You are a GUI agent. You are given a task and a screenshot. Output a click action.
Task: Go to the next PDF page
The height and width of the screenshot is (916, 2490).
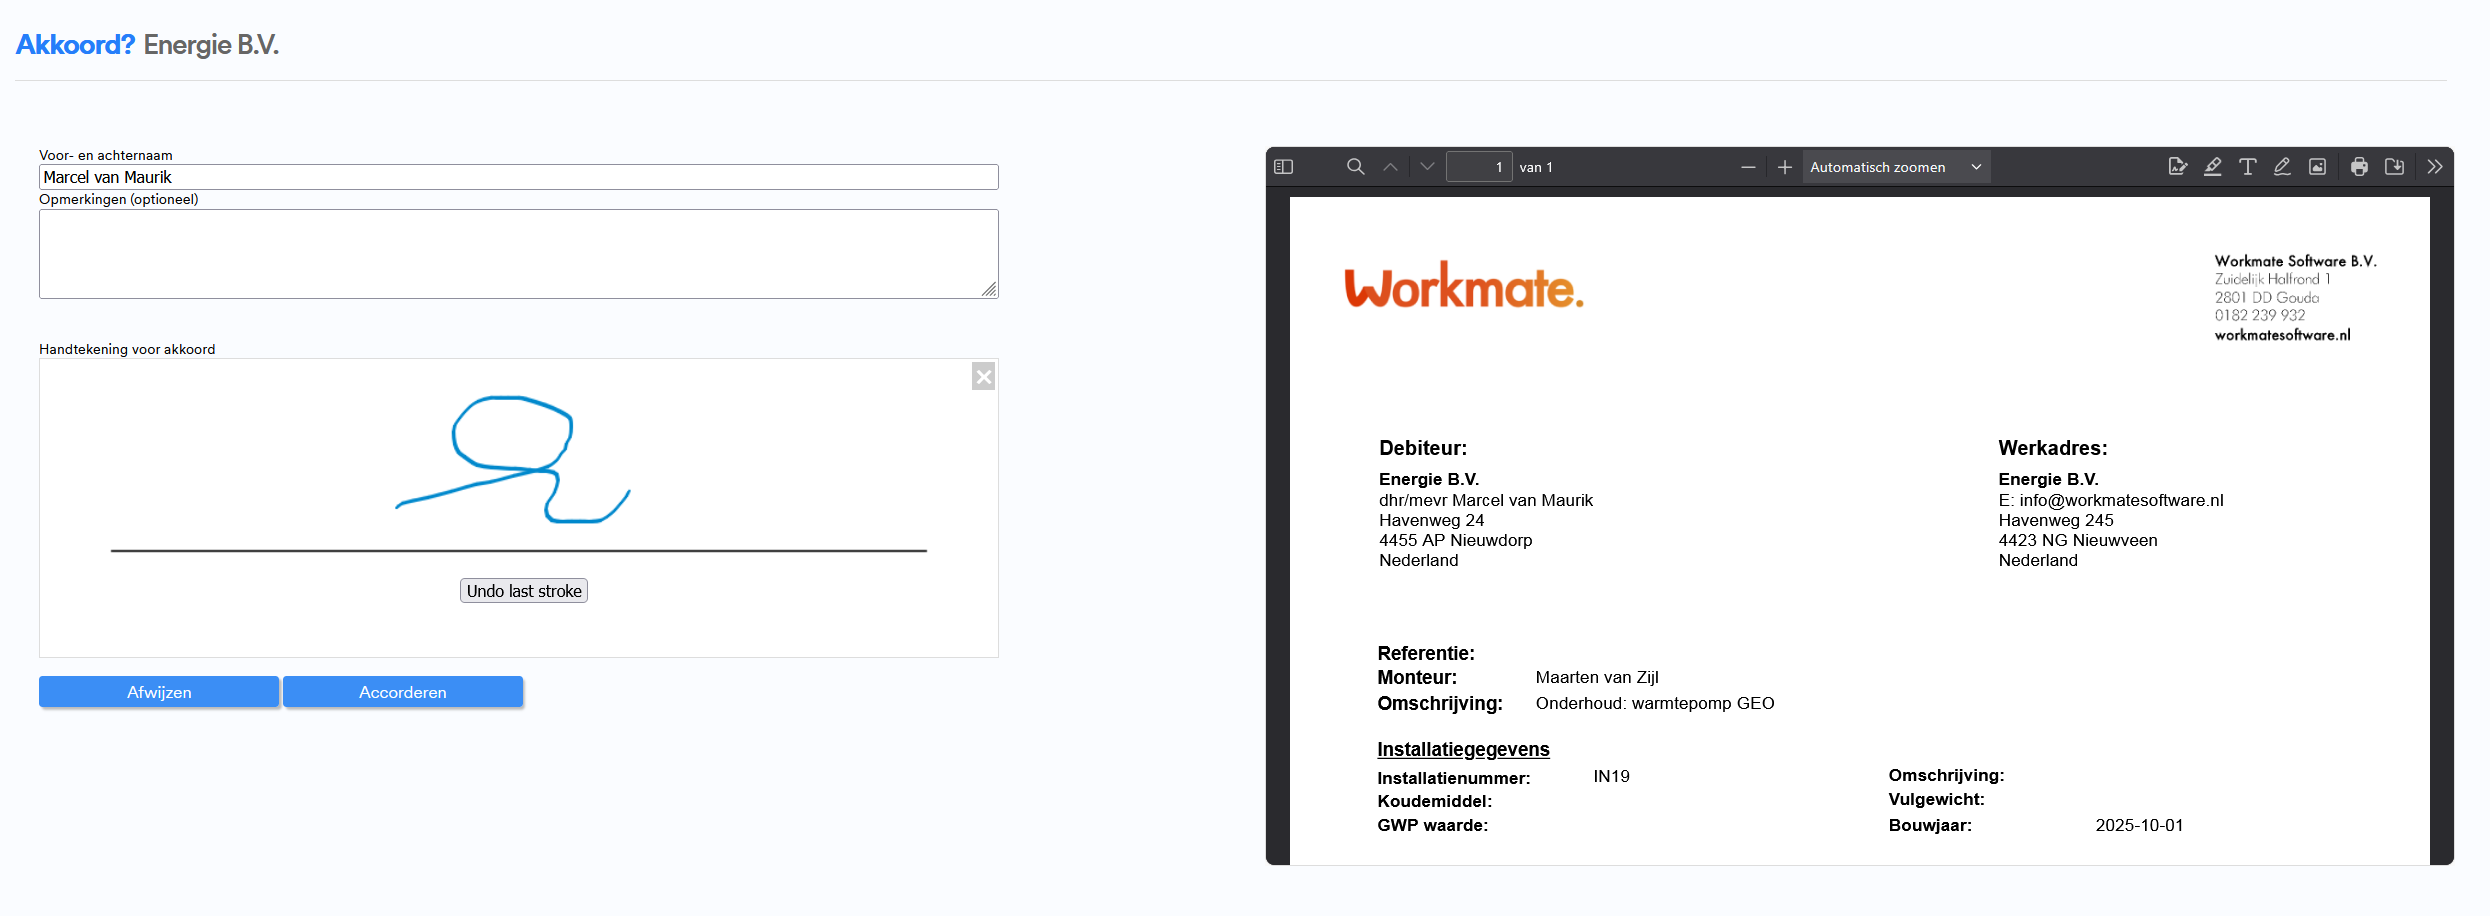click(x=1427, y=167)
